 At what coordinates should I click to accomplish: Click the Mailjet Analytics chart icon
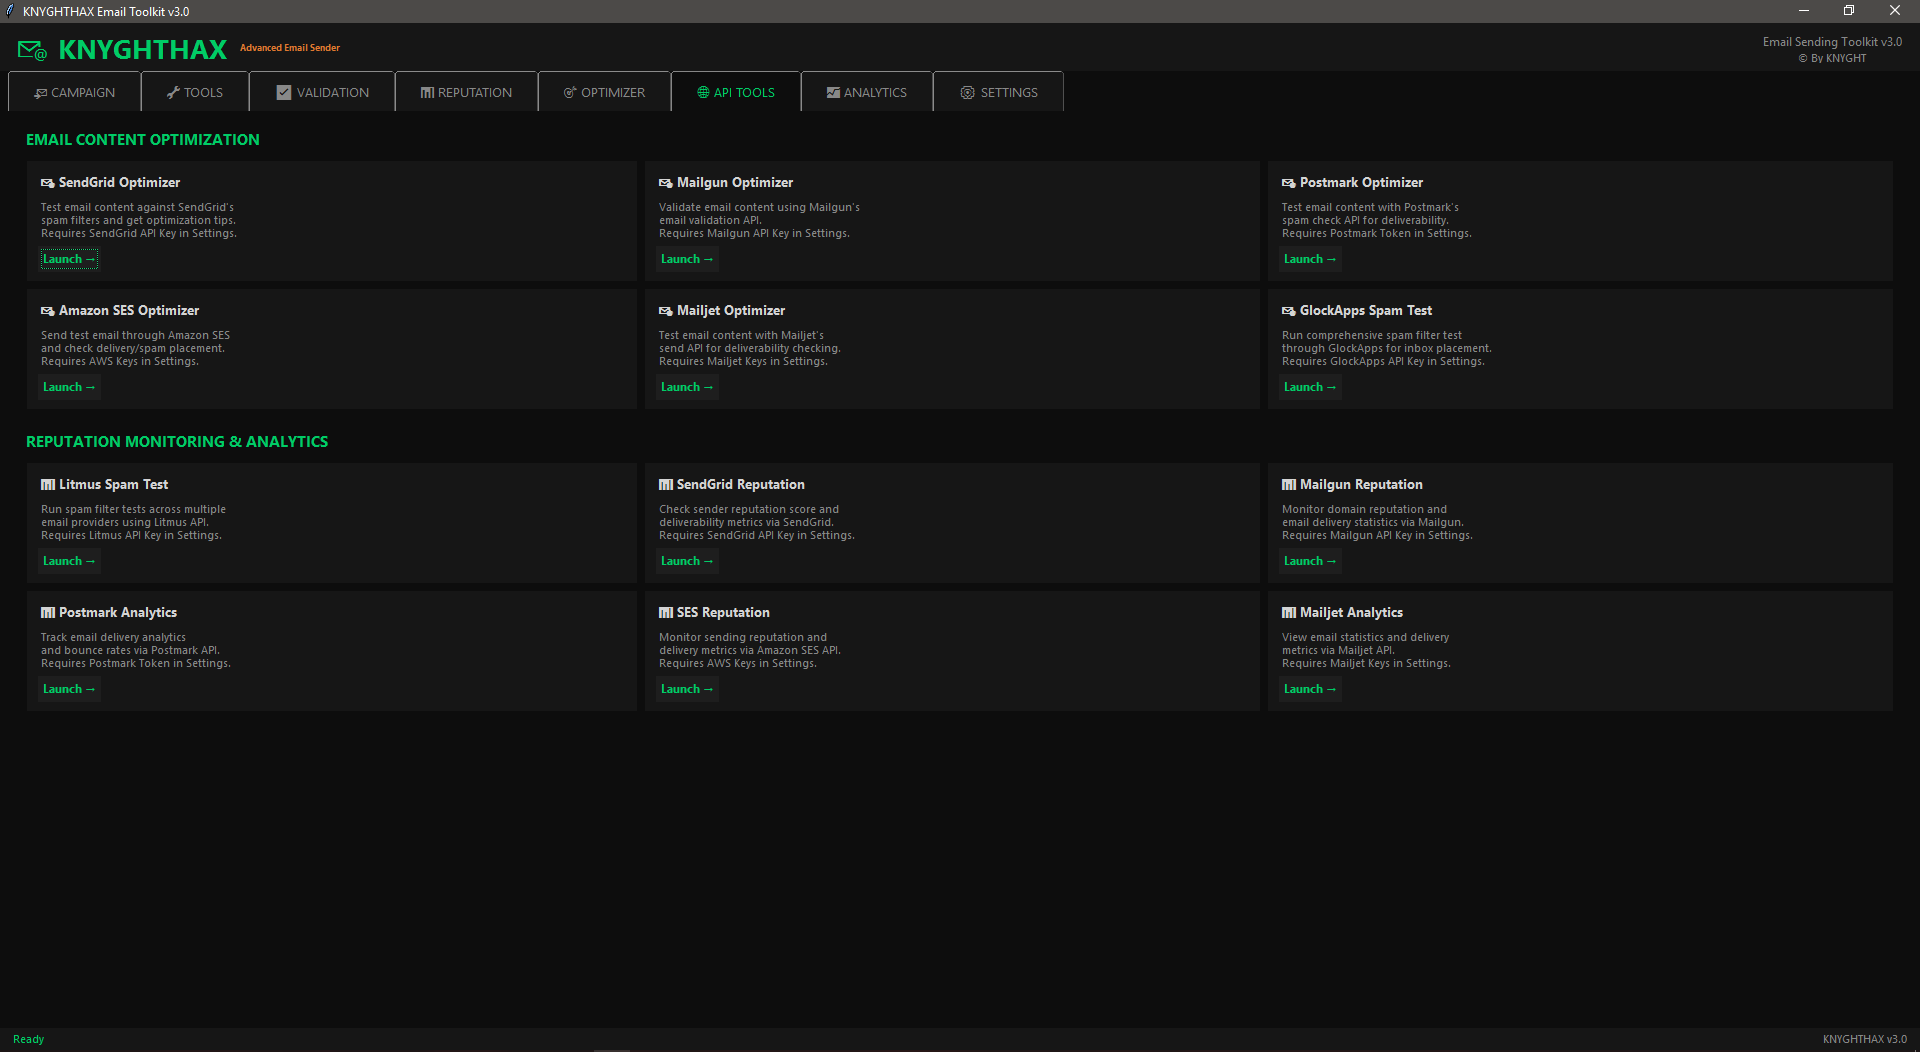pos(1289,613)
